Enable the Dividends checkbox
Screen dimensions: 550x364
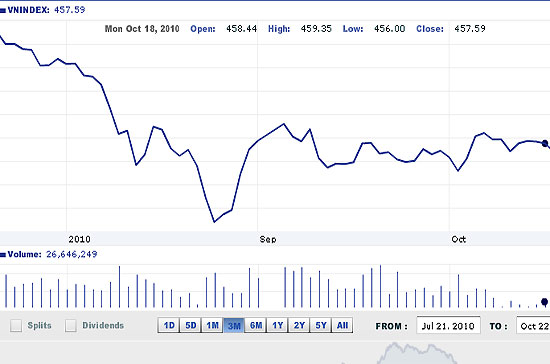[71, 325]
